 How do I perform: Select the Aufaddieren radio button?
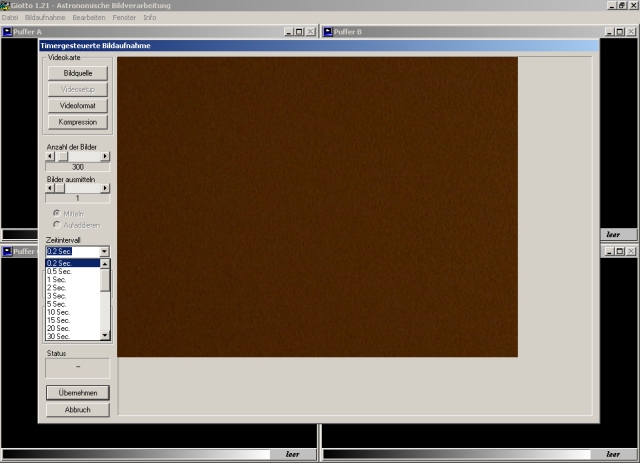coord(56,225)
